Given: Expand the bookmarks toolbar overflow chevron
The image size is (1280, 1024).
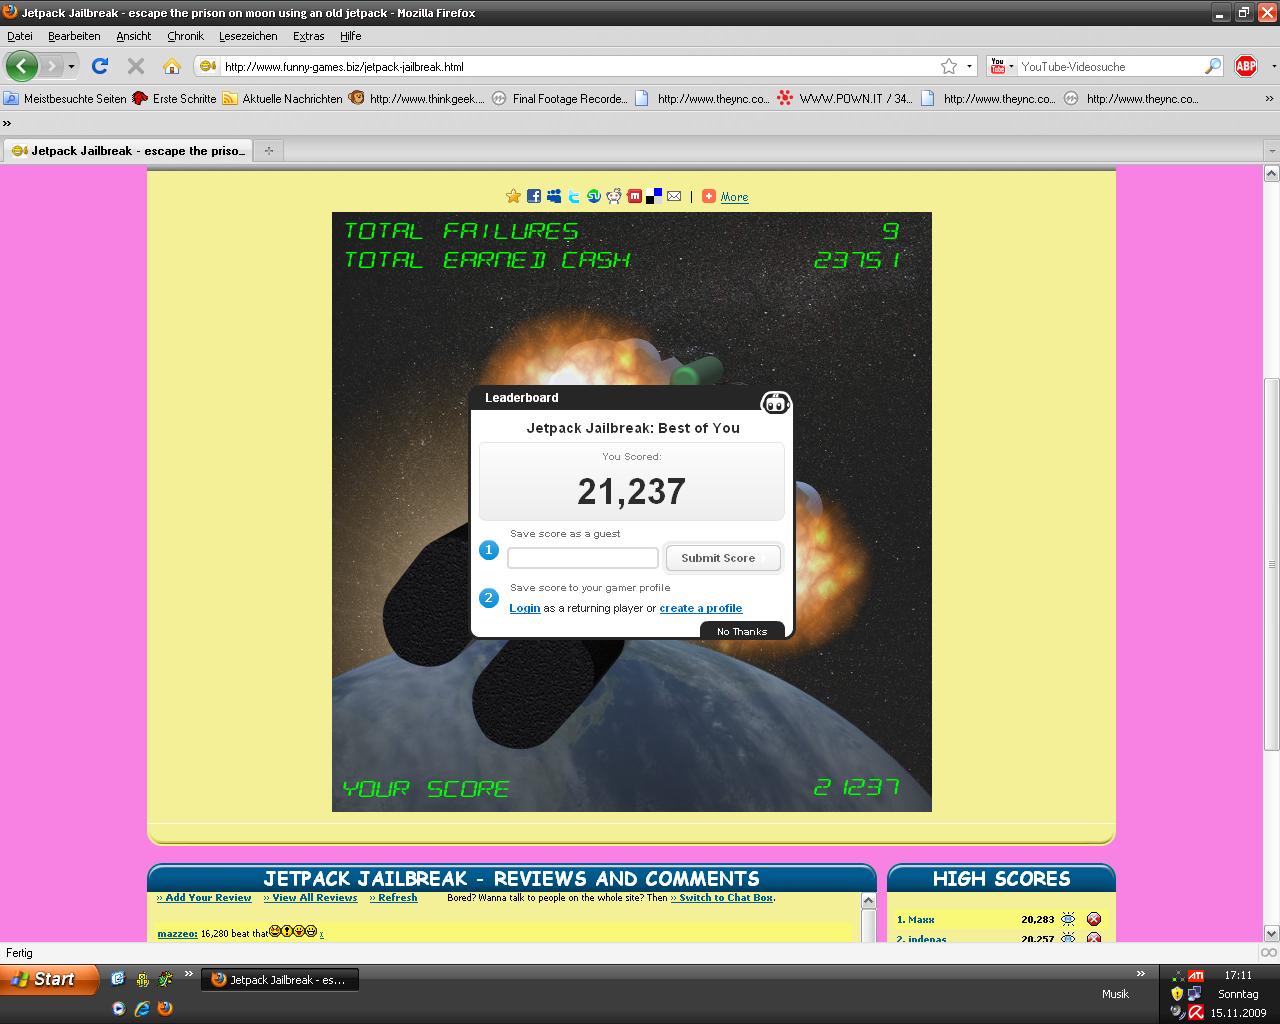Looking at the screenshot, I should click(1270, 99).
